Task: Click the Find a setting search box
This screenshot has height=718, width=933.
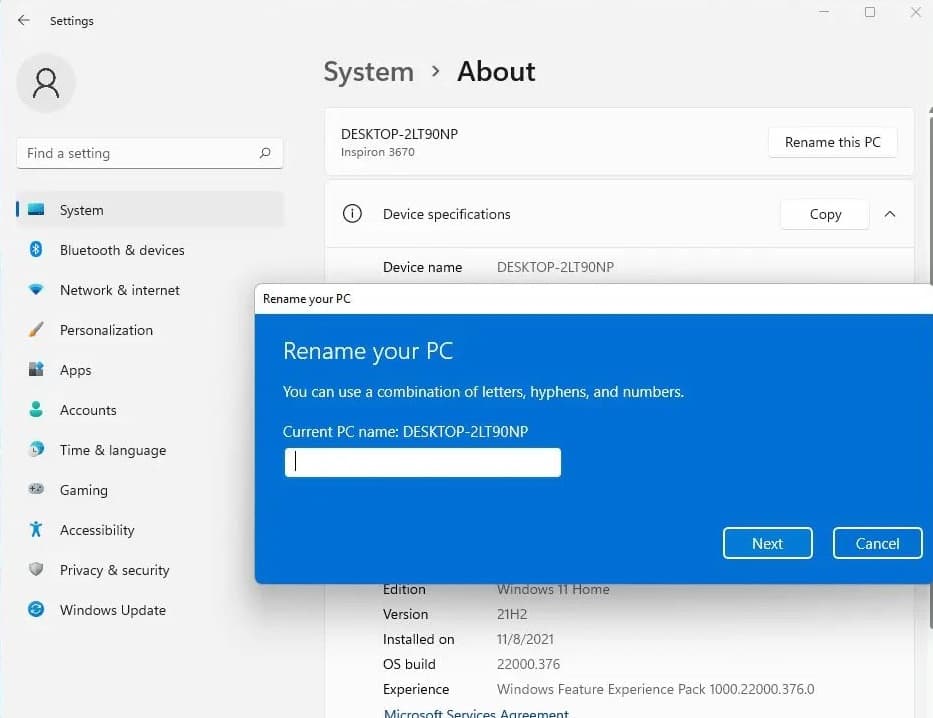Action: (140, 153)
